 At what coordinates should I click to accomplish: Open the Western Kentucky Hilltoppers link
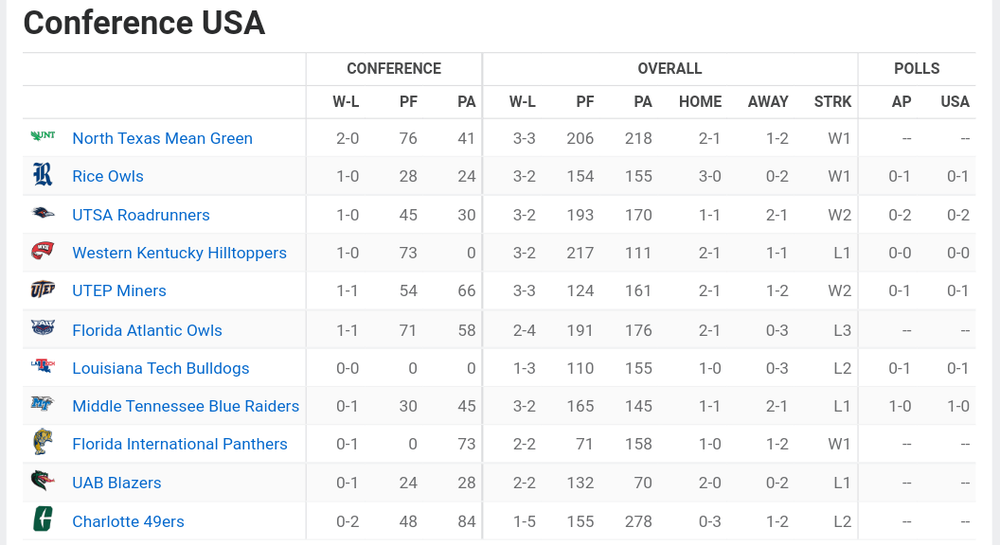pyautogui.click(x=179, y=253)
